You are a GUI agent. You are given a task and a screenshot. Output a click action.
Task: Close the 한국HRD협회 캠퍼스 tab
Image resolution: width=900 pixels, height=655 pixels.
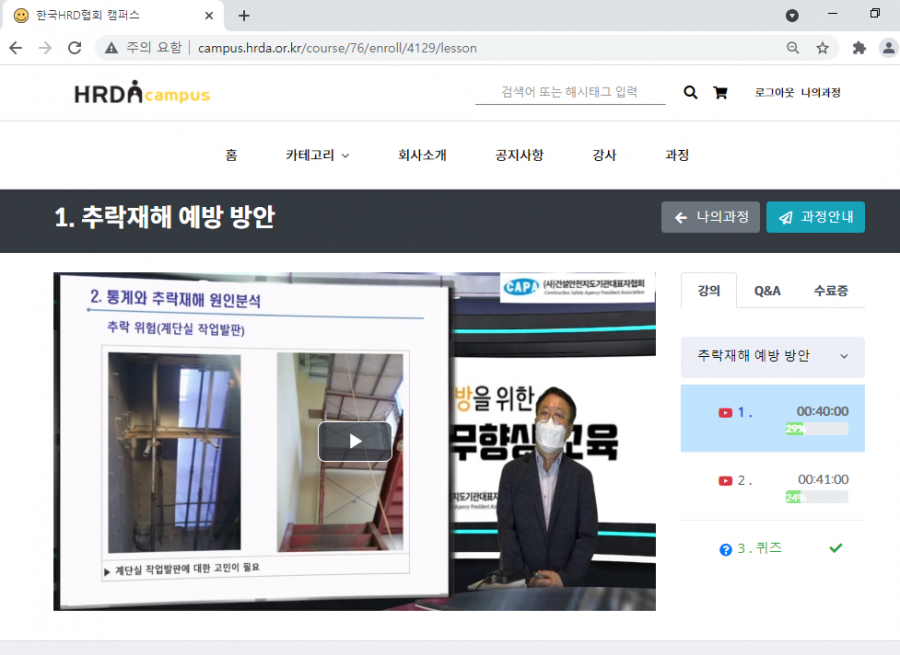209,15
